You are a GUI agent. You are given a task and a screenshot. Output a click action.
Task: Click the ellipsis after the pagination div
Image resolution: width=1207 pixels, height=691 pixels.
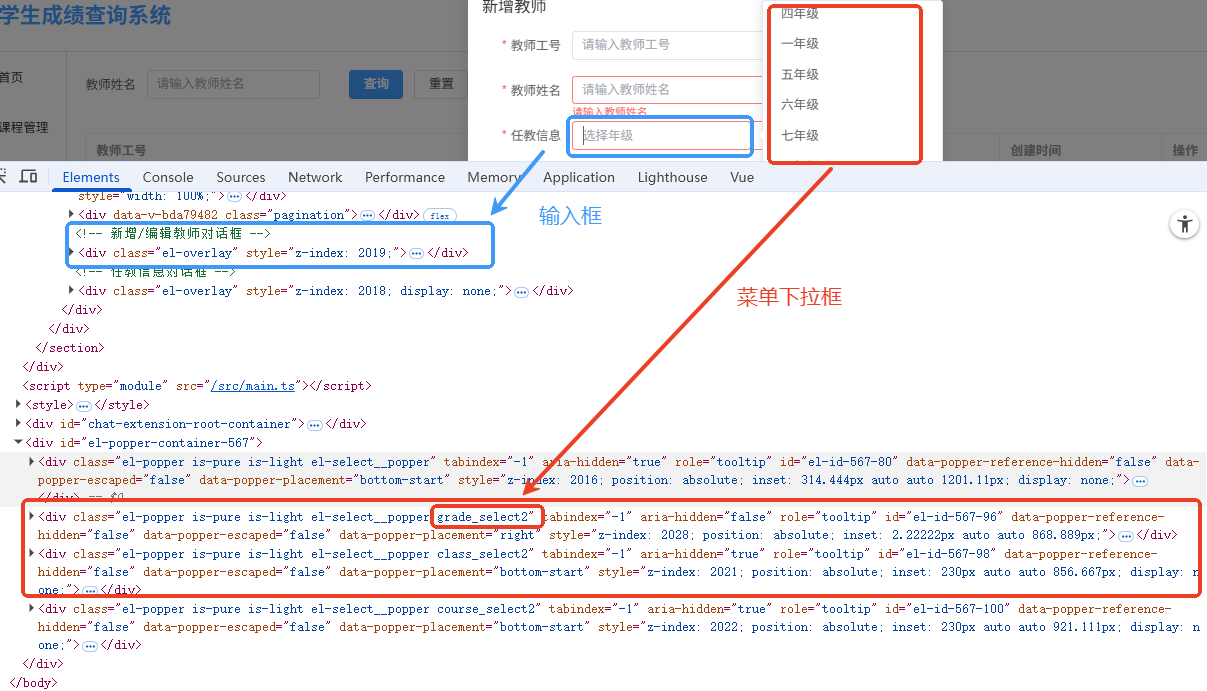(x=367, y=215)
